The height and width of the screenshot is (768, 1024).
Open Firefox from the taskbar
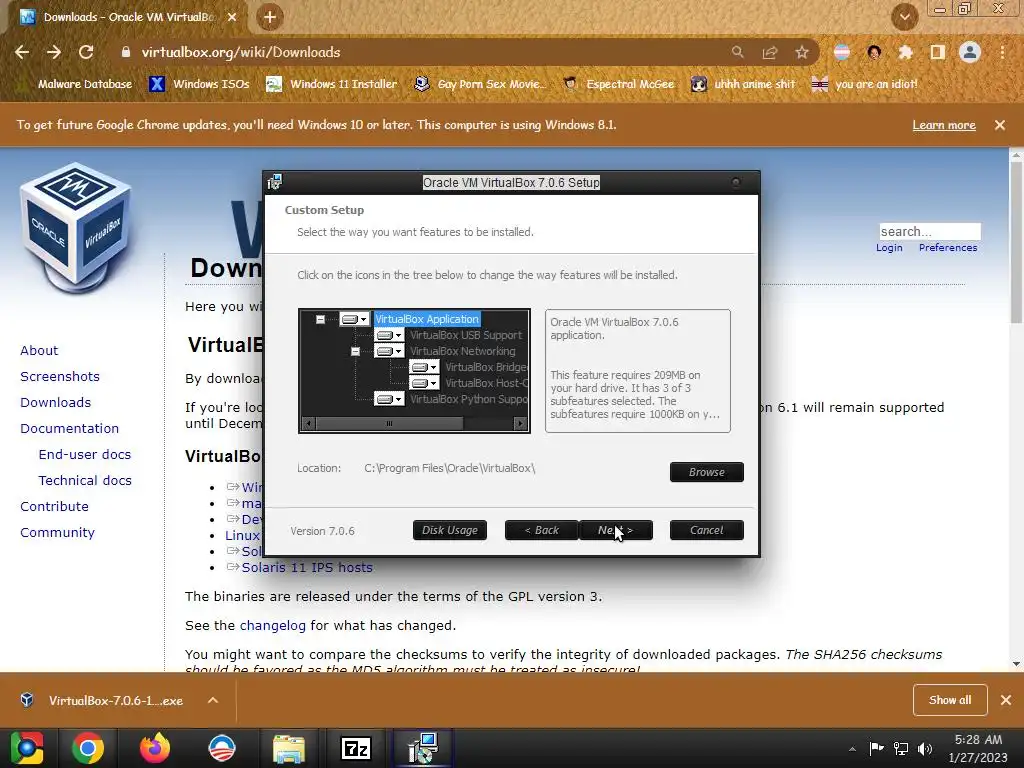(x=155, y=748)
